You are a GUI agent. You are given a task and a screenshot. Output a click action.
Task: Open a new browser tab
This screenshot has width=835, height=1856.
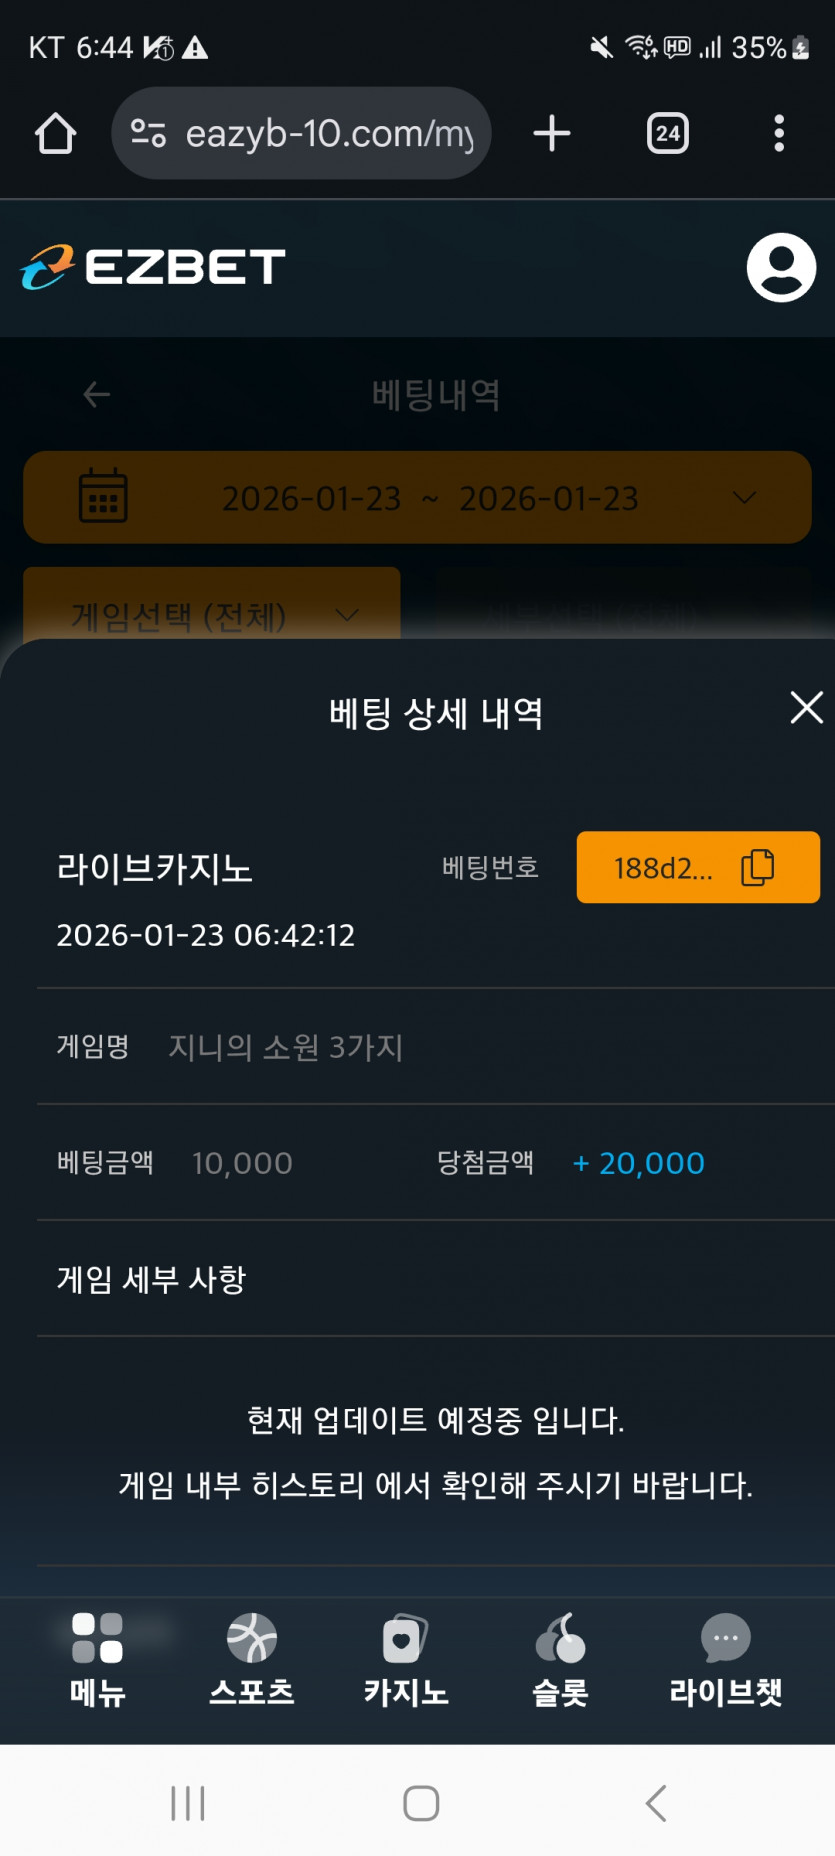click(x=551, y=134)
